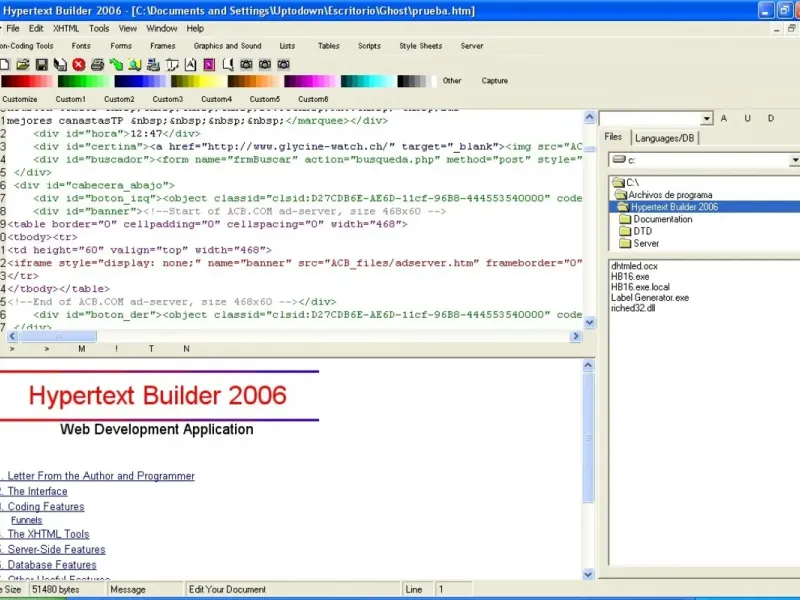Switch to the Forms toolbar tab
This screenshot has height=600, width=800.
[x=121, y=46]
